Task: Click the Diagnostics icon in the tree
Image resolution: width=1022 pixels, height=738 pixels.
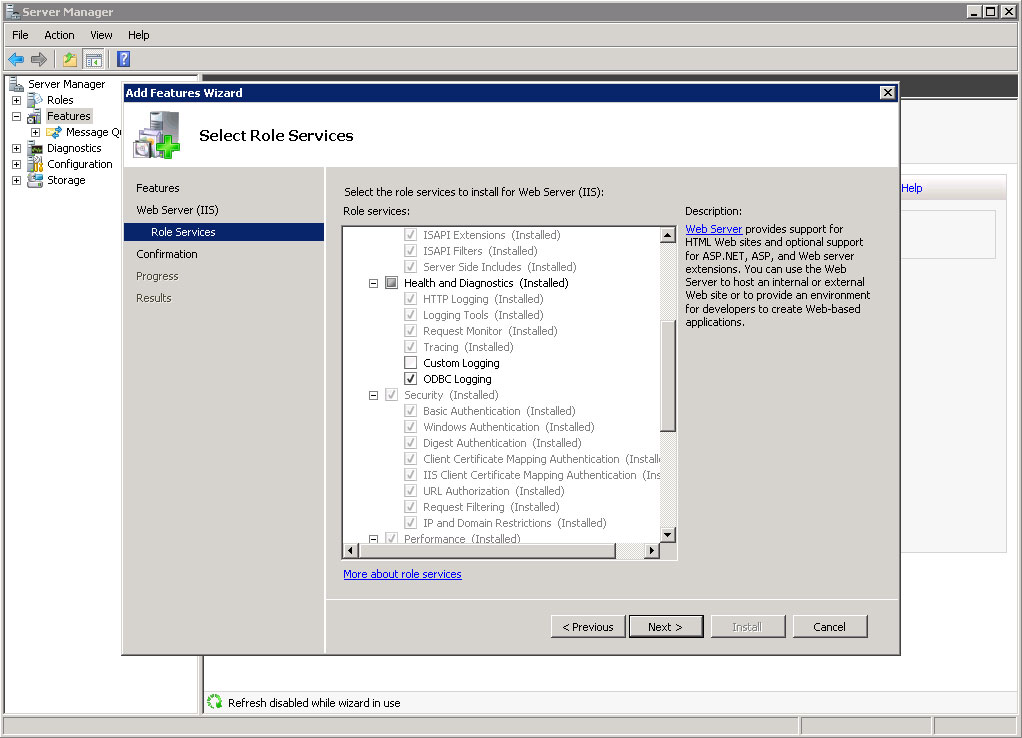Action: pyautogui.click(x=35, y=148)
